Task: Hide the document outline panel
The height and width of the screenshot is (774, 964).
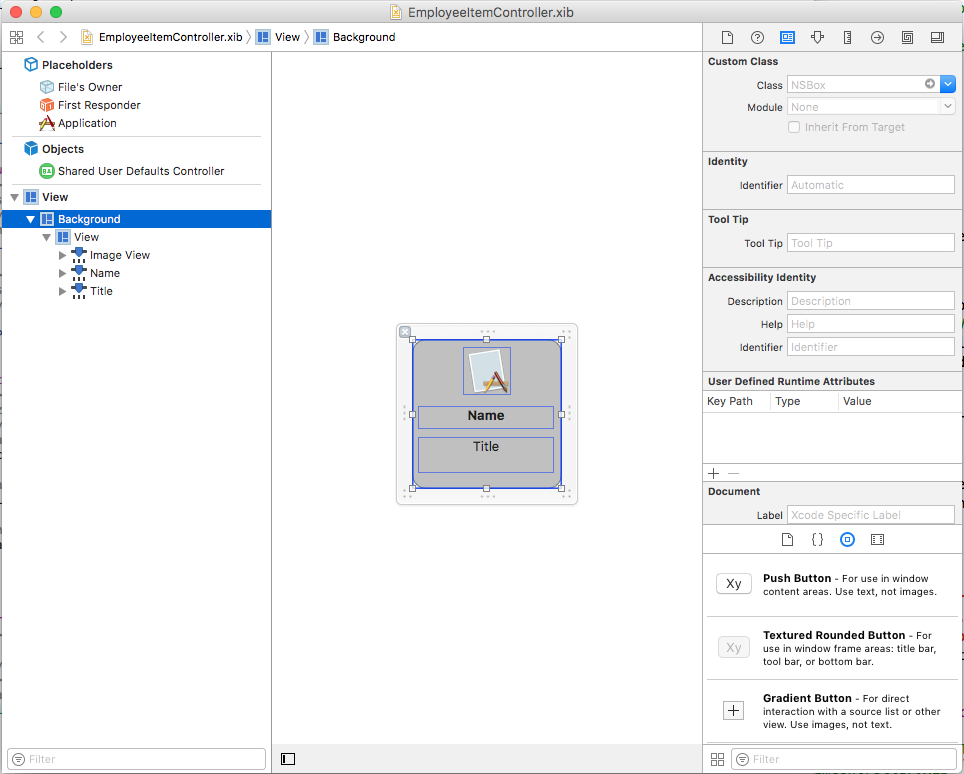Action: pyautogui.click(x=288, y=759)
